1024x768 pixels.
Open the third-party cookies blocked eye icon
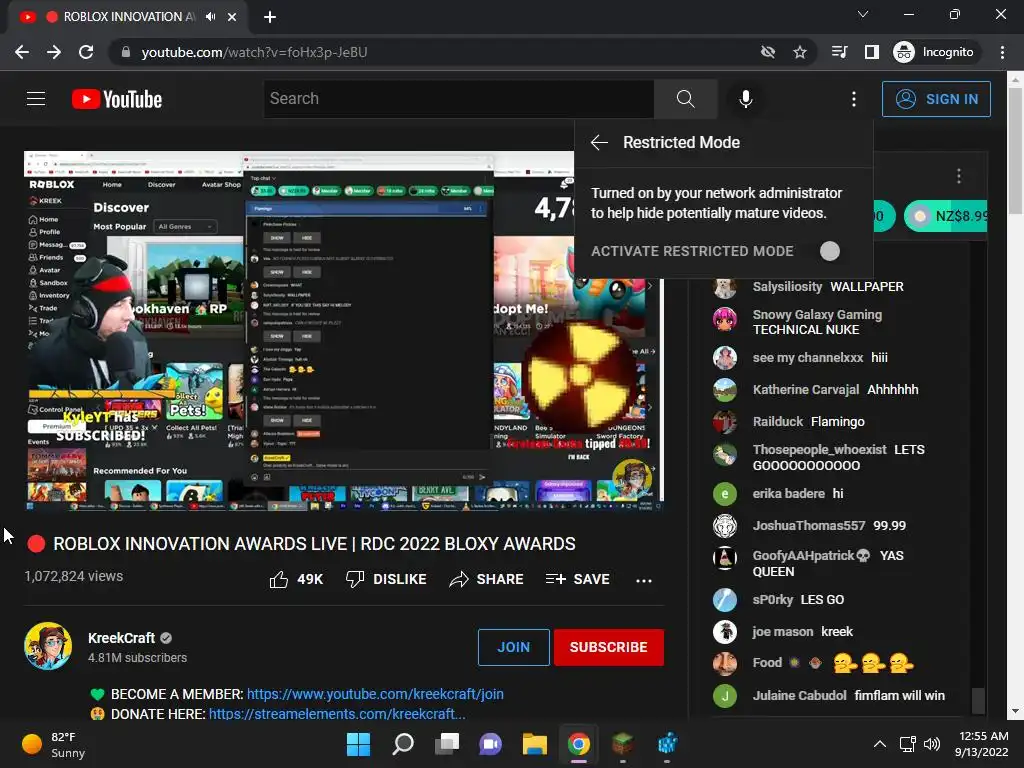pos(768,52)
